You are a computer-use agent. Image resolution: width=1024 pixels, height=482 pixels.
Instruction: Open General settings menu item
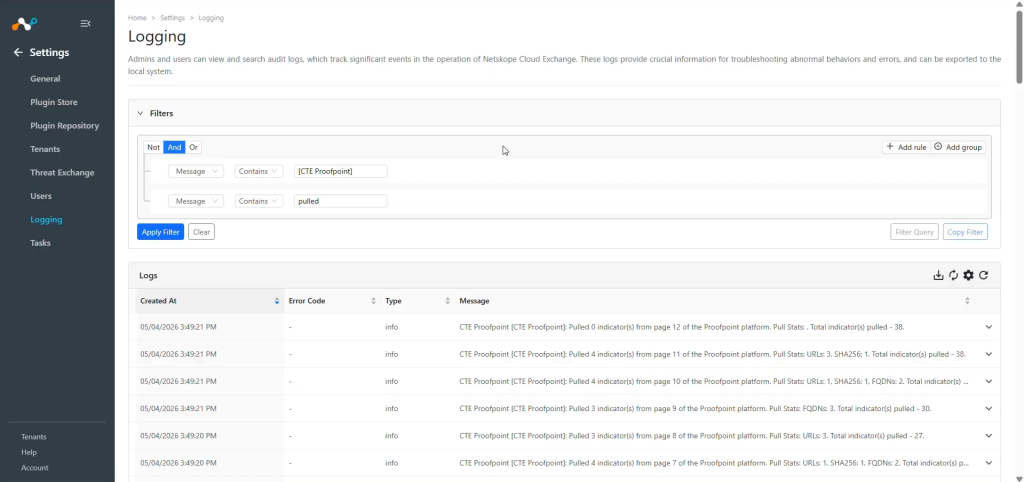(45, 79)
